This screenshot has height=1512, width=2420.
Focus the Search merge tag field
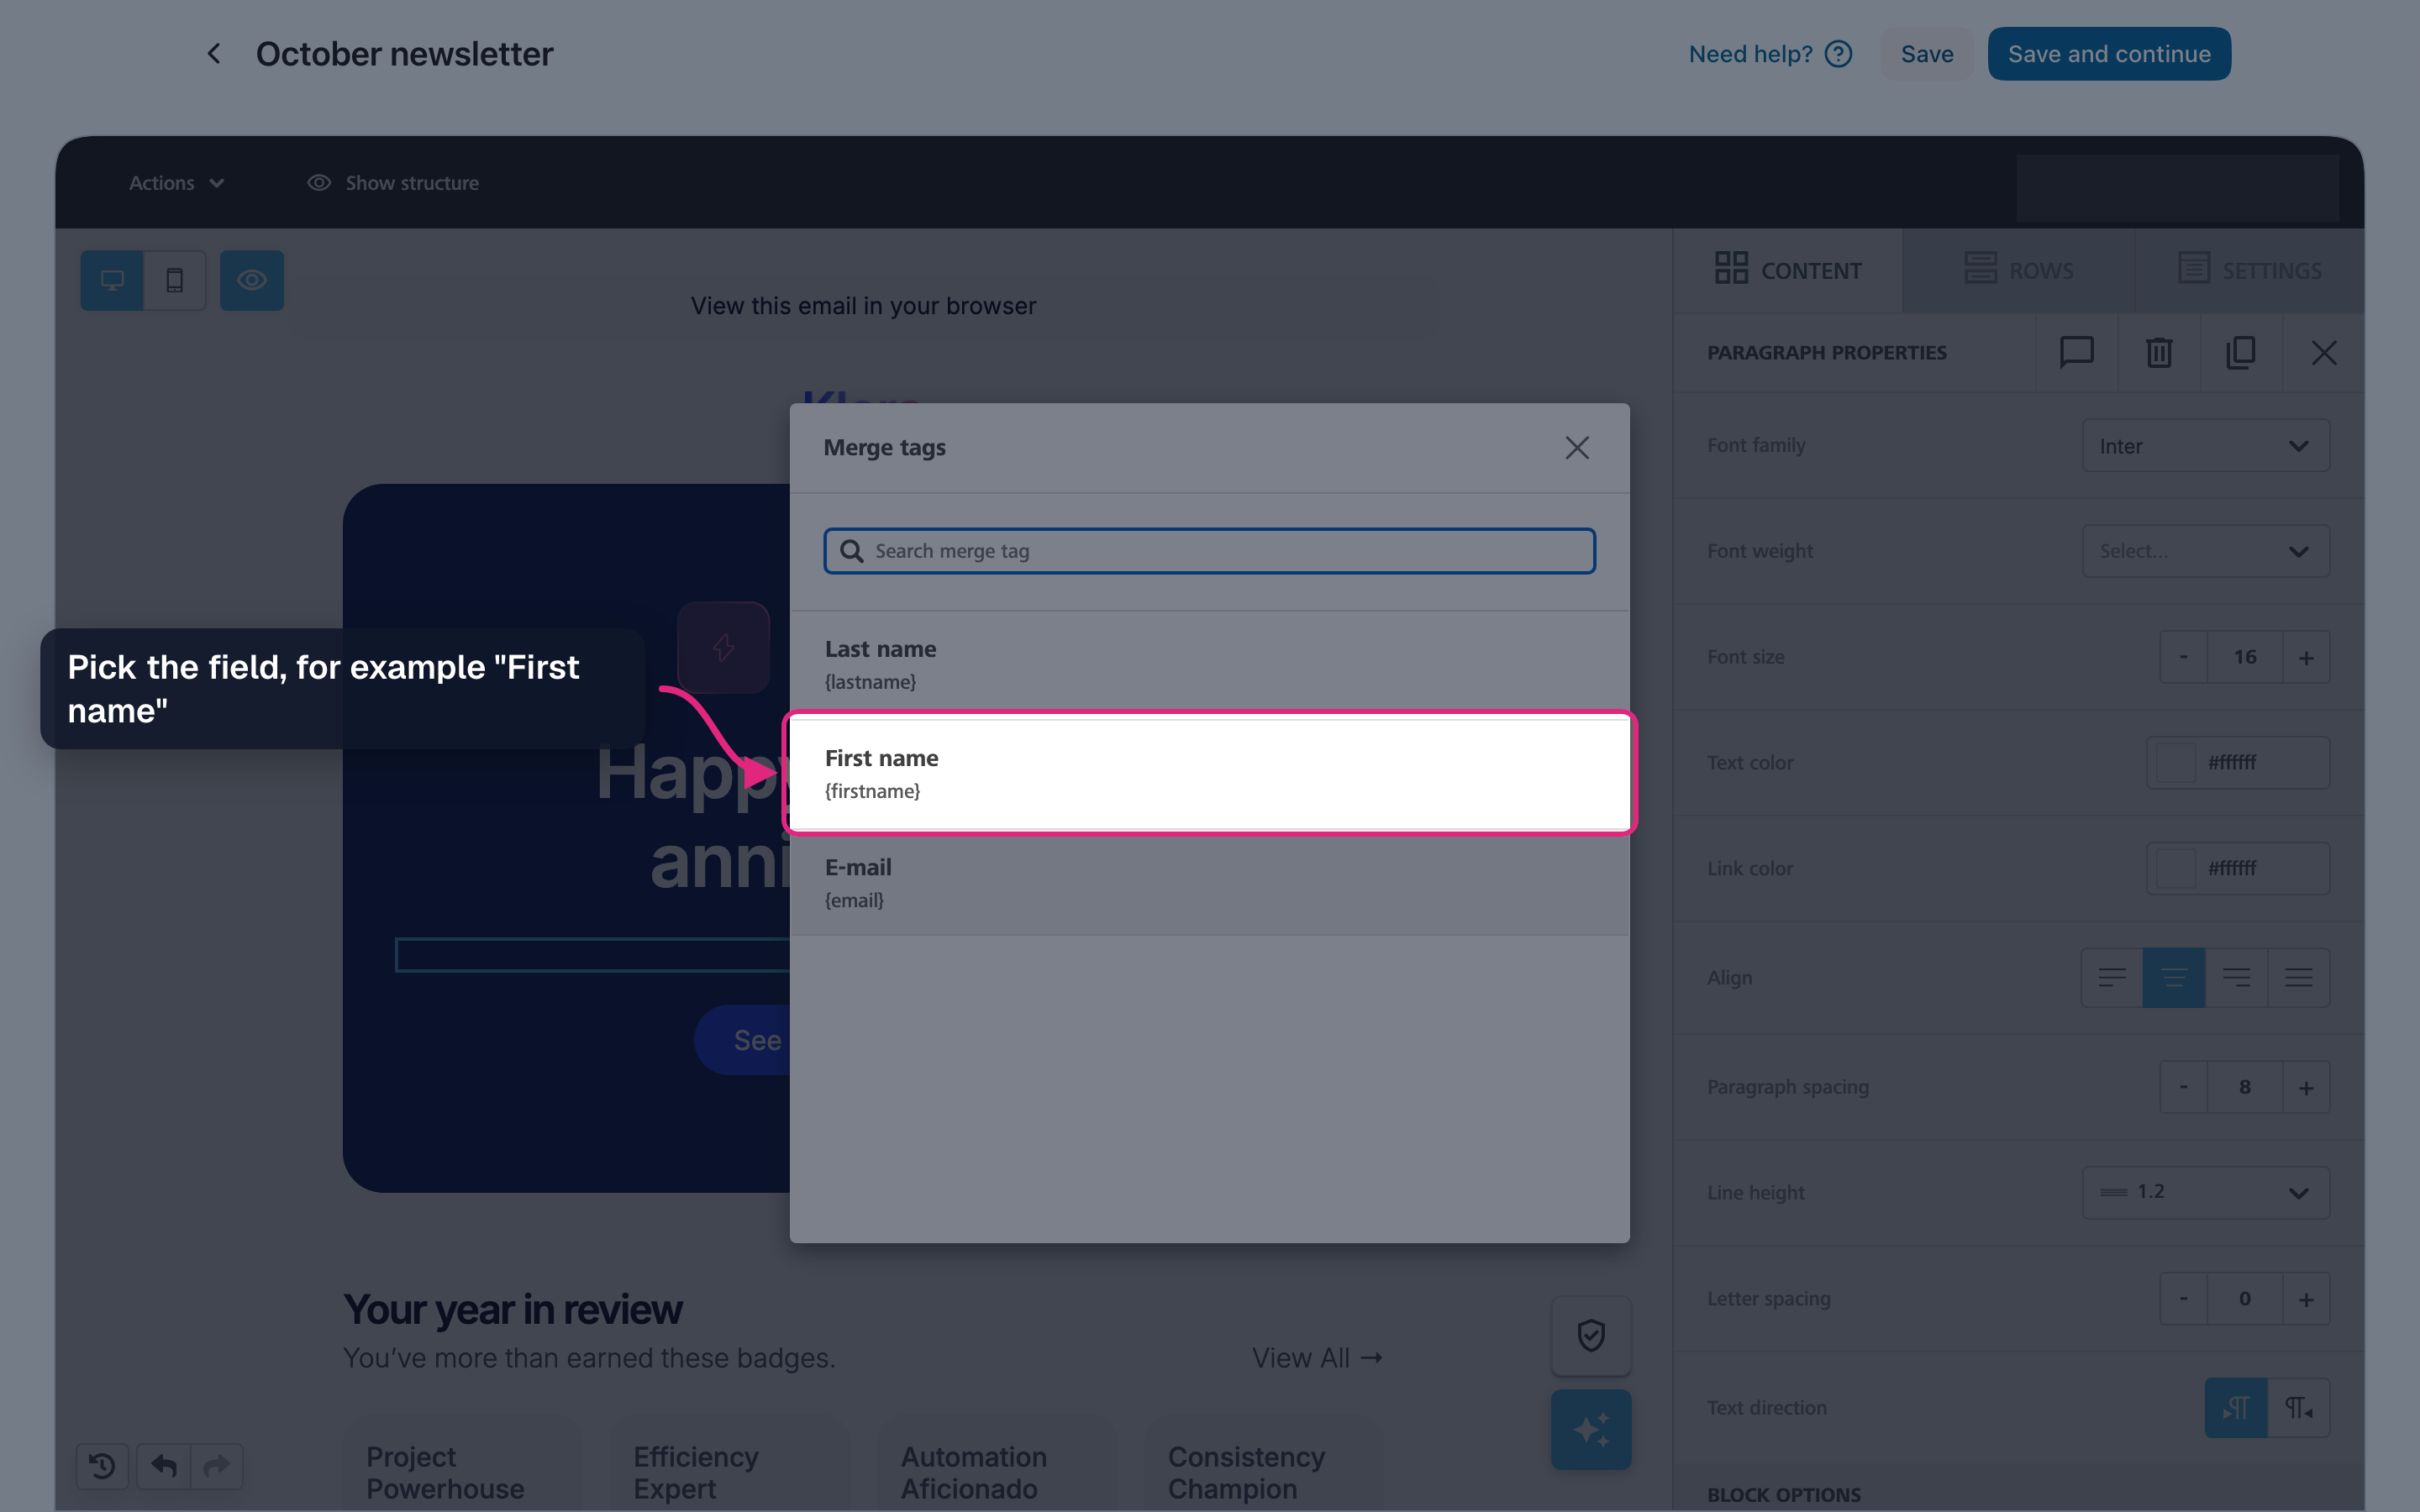click(x=1209, y=551)
